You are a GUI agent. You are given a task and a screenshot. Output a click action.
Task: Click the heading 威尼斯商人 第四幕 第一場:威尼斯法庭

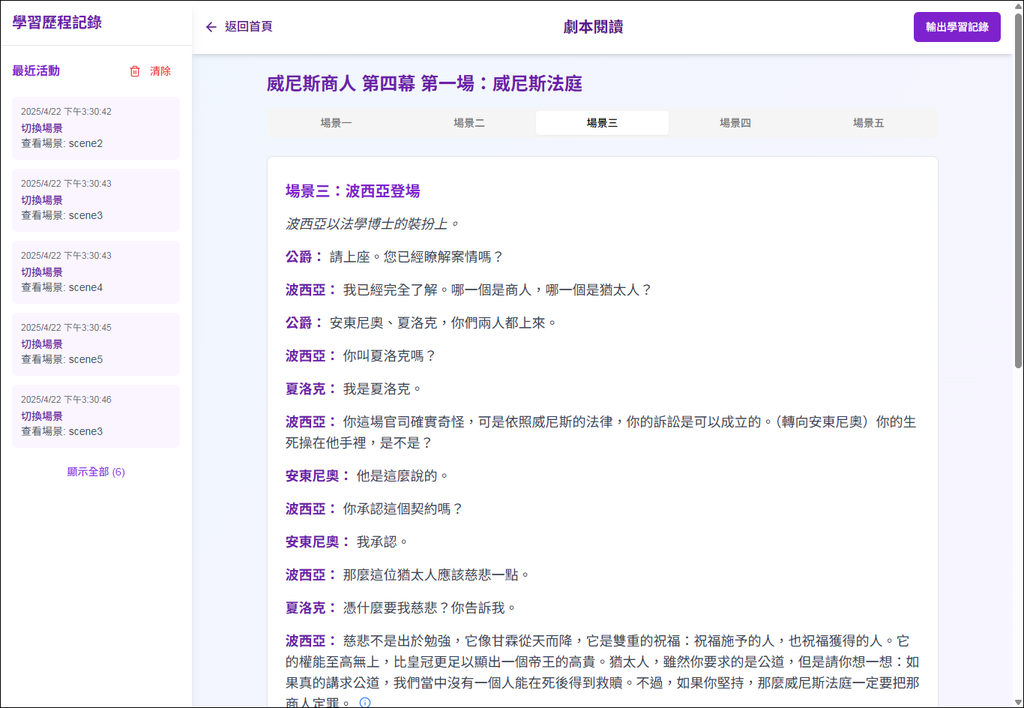coord(424,84)
